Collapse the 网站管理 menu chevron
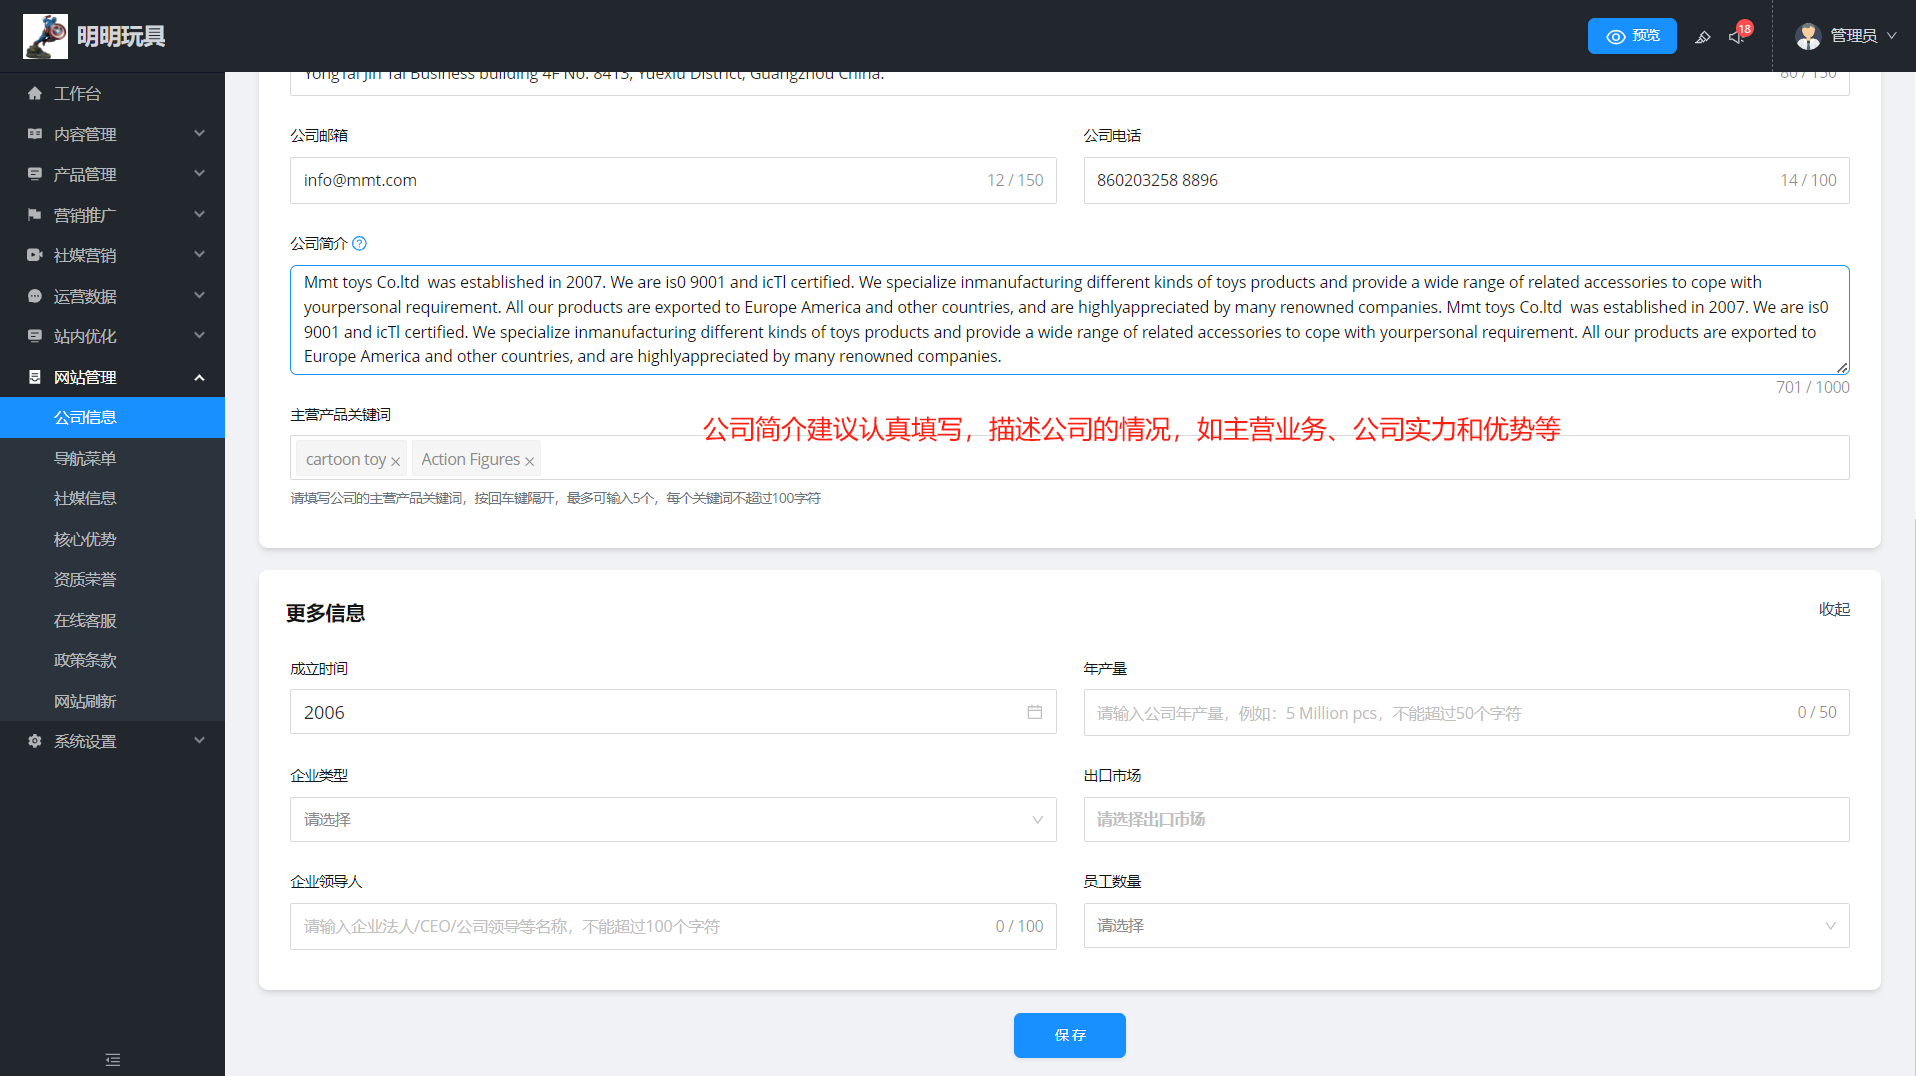Image resolution: width=1916 pixels, height=1076 pixels. pos(199,377)
